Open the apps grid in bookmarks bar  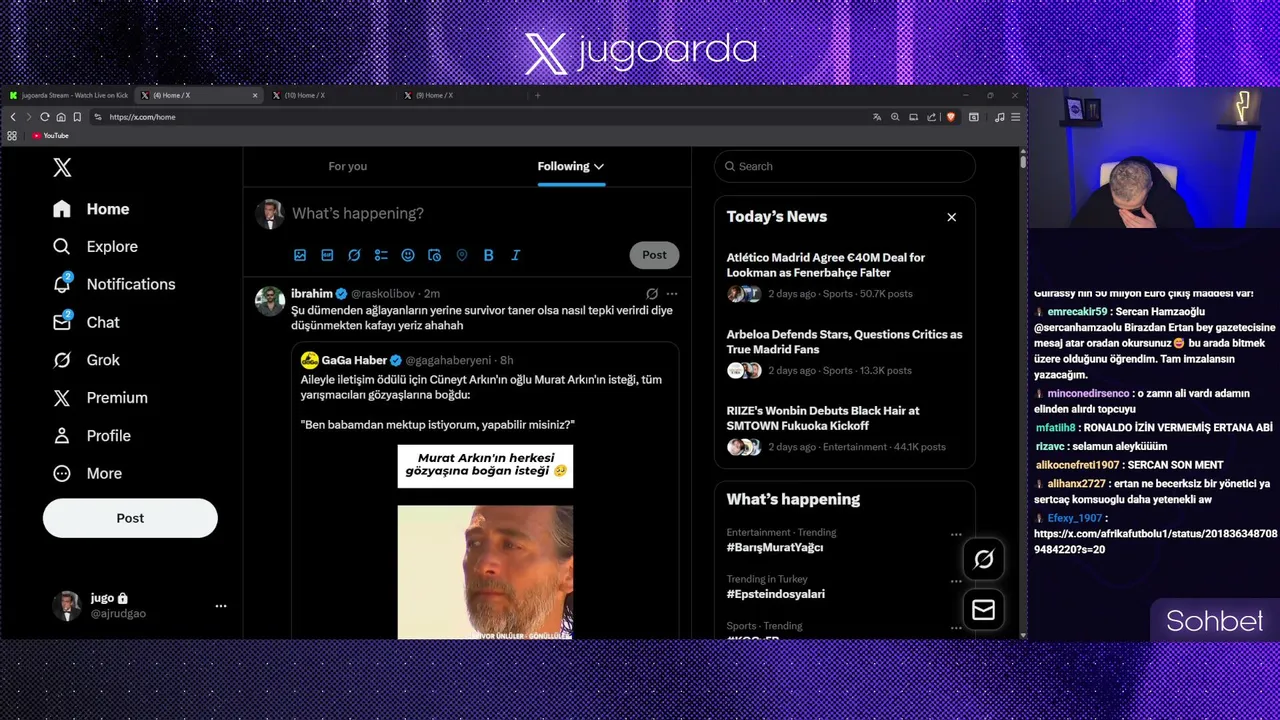[x=12, y=136]
